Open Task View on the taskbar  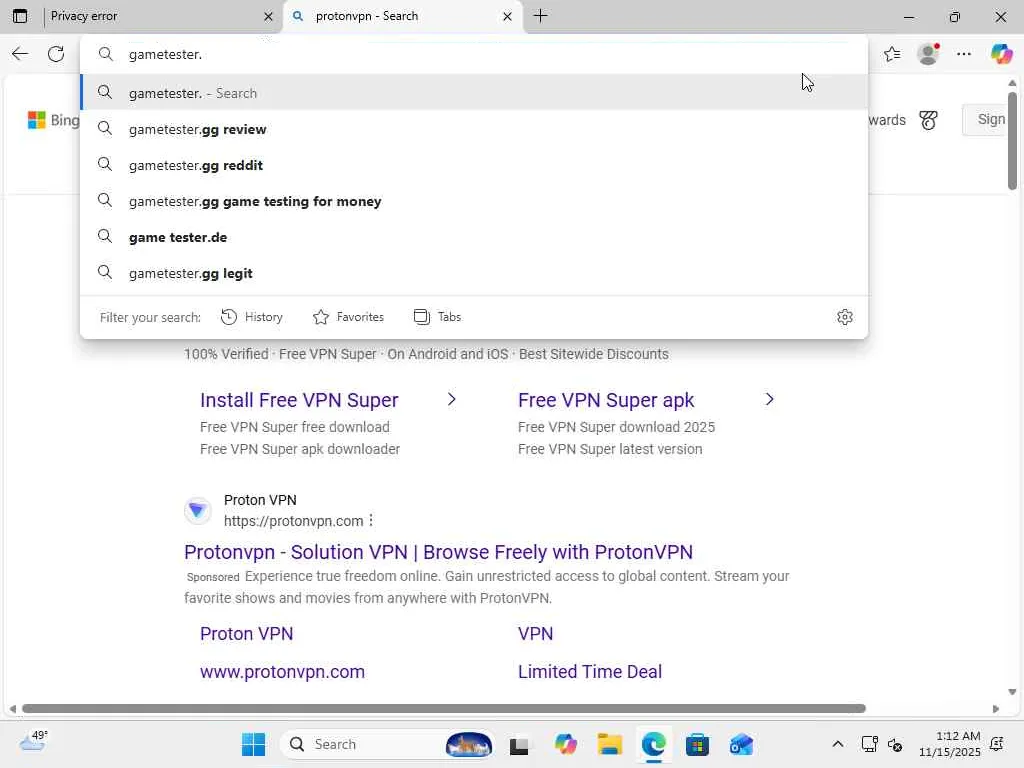click(x=519, y=744)
